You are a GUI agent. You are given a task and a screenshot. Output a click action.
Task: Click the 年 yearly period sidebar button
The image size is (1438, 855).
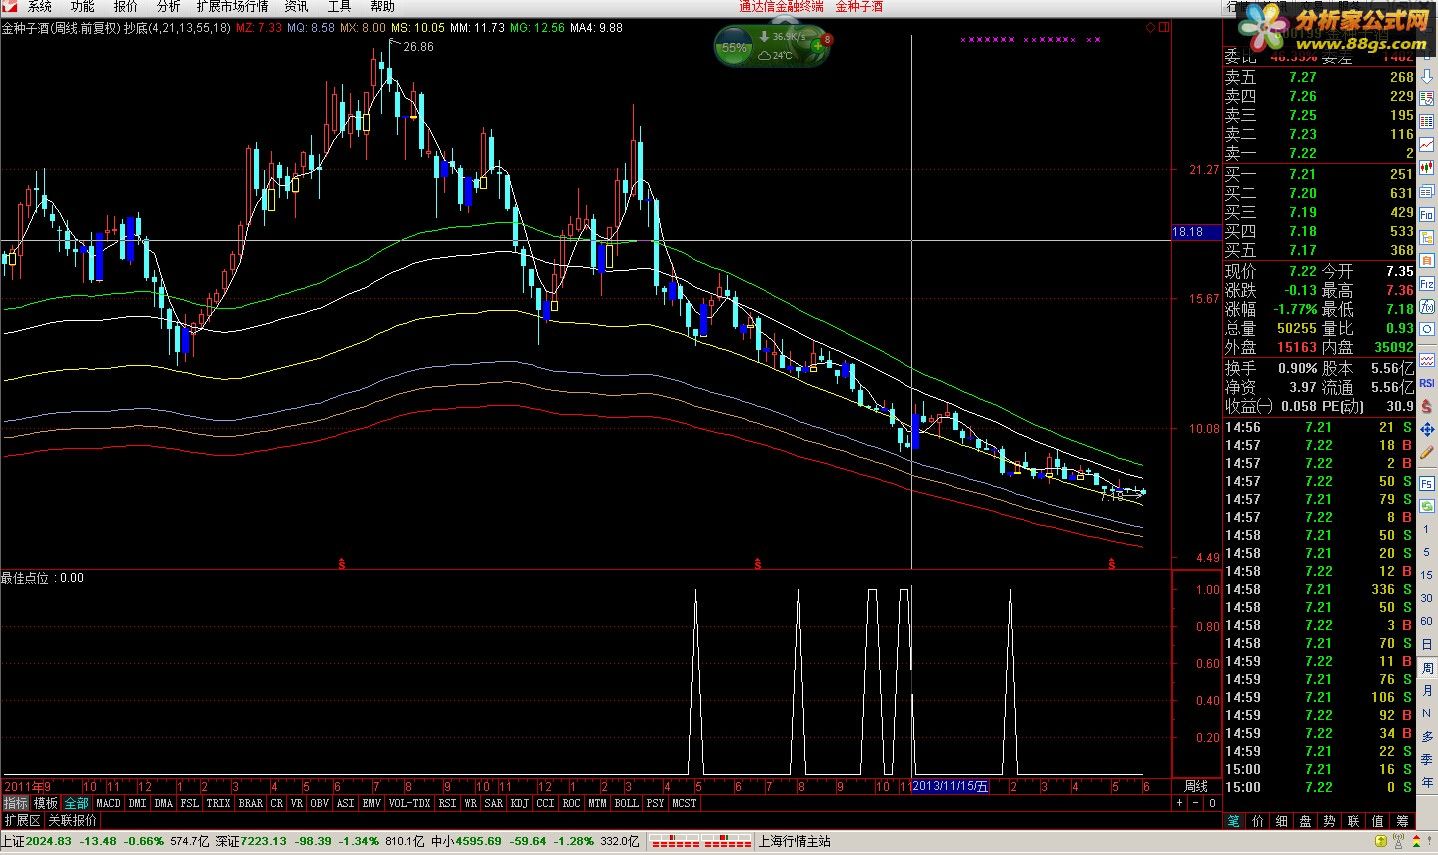click(x=1427, y=782)
